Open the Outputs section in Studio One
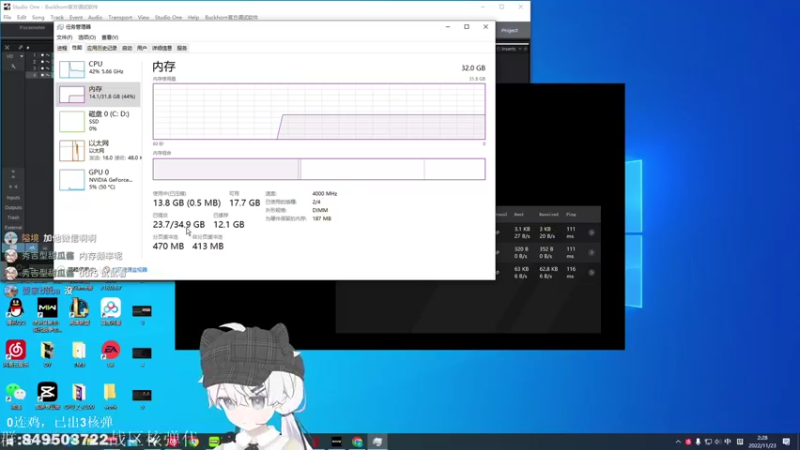 coord(13,208)
